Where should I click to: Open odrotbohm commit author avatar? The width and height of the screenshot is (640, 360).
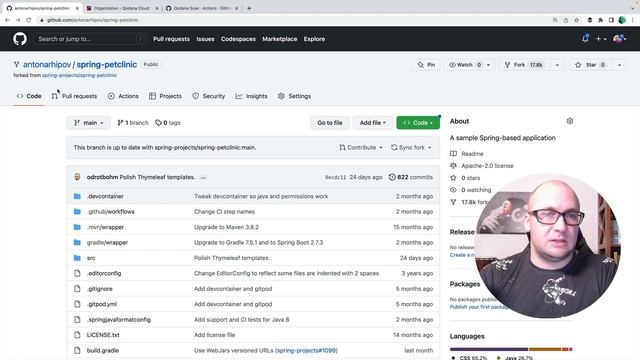(77, 177)
